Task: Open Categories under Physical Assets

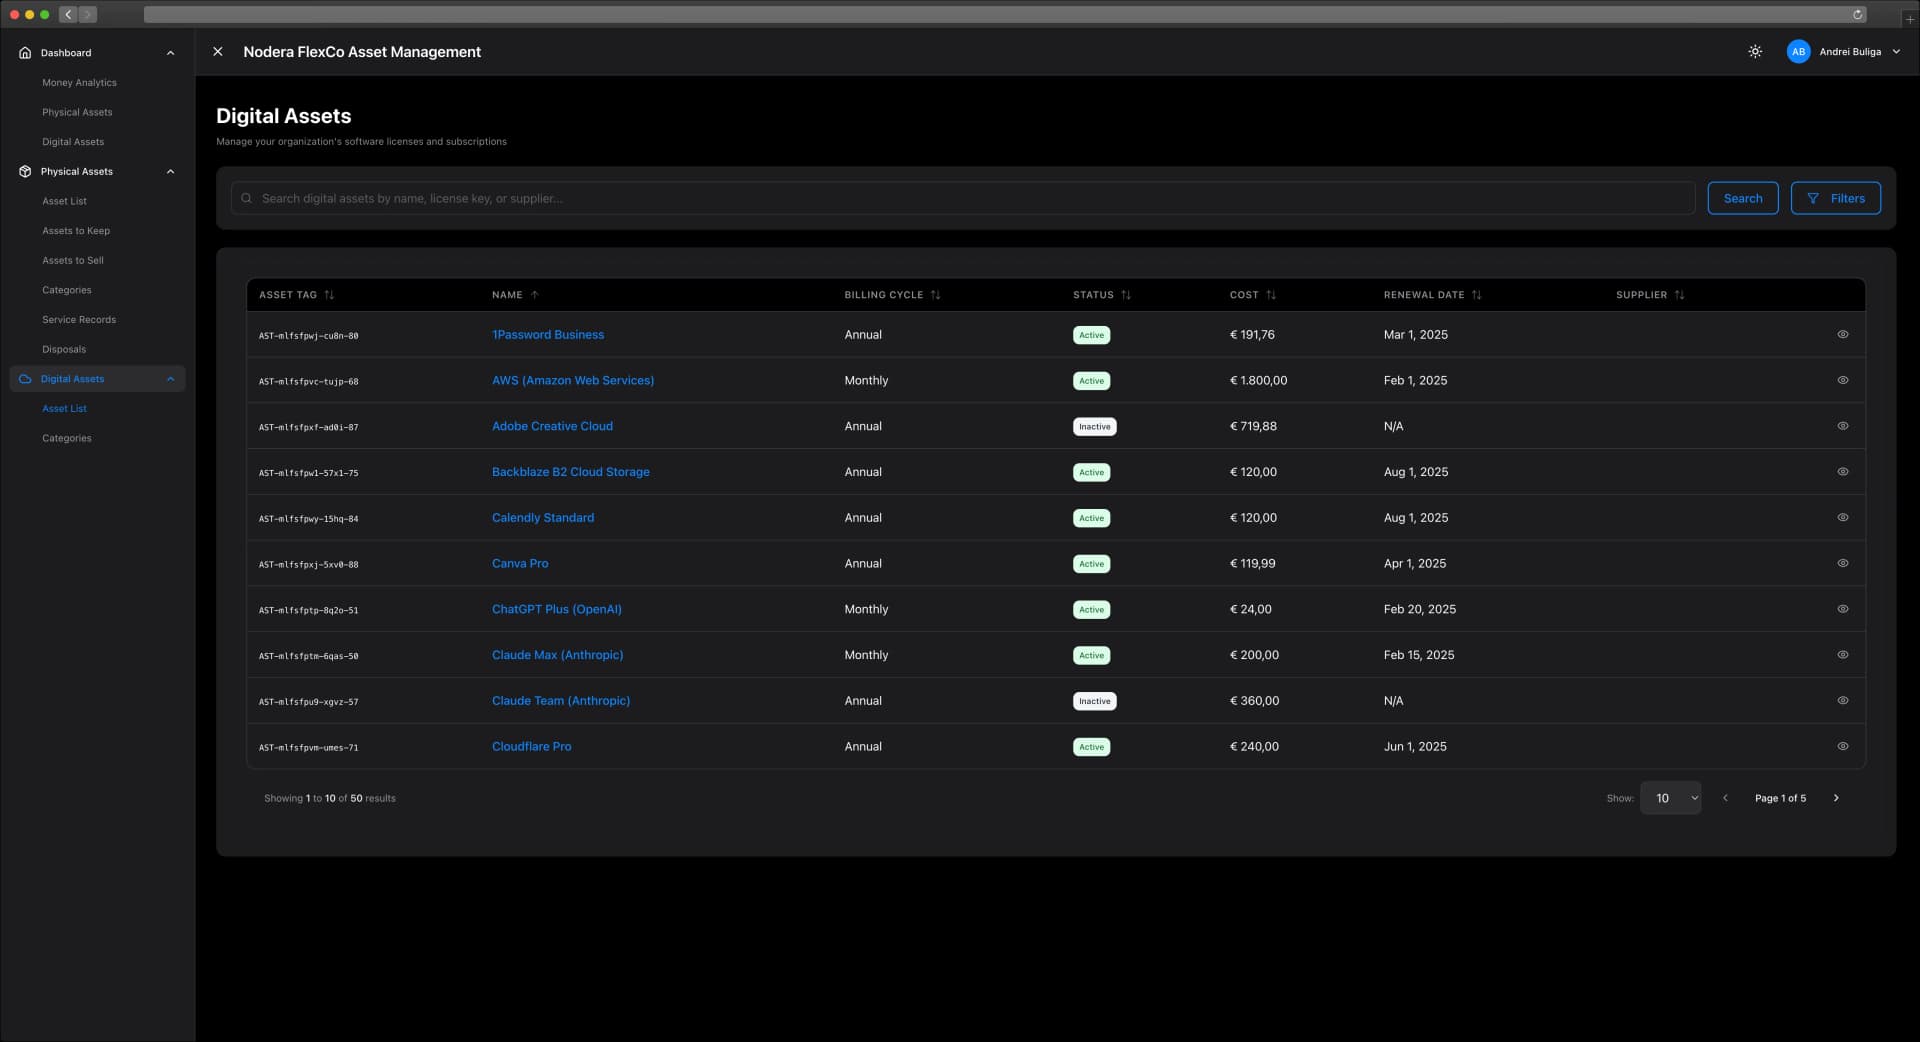Action: 67,290
